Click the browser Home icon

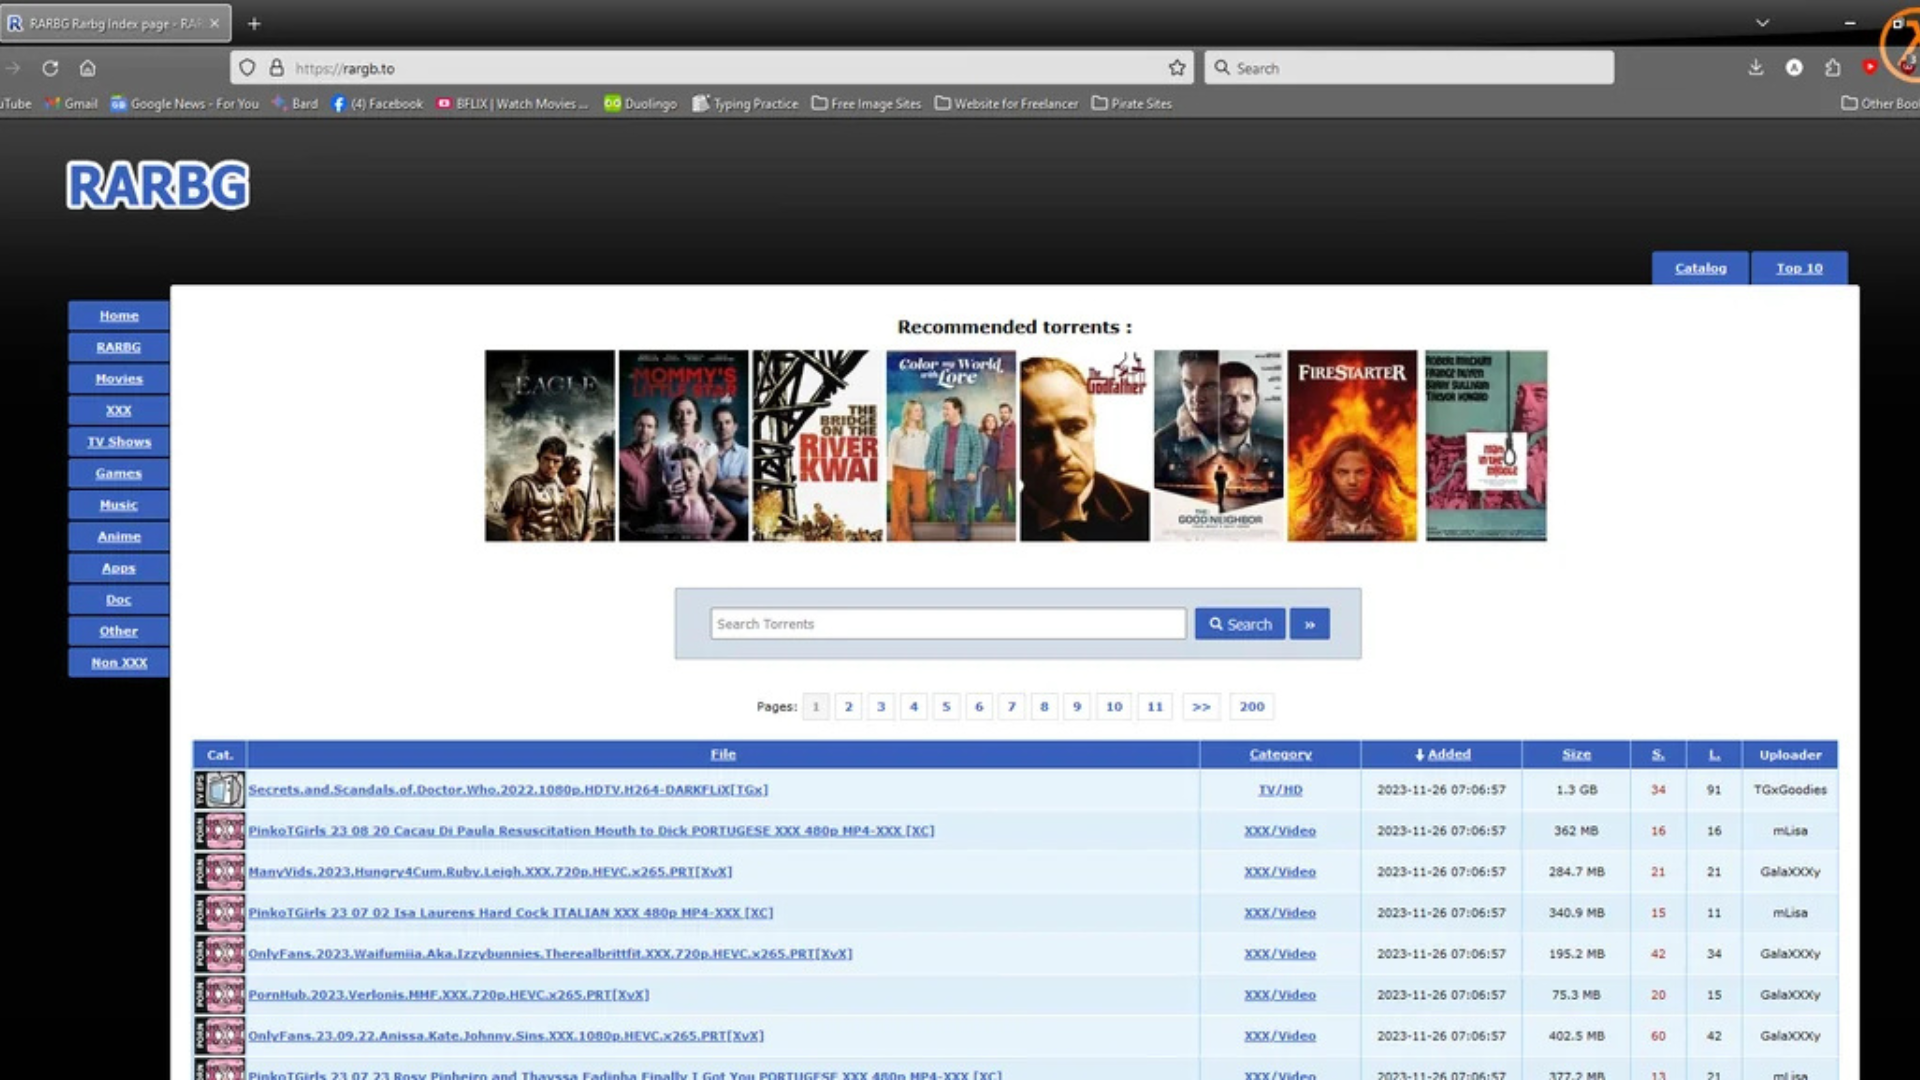click(x=88, y=68)
